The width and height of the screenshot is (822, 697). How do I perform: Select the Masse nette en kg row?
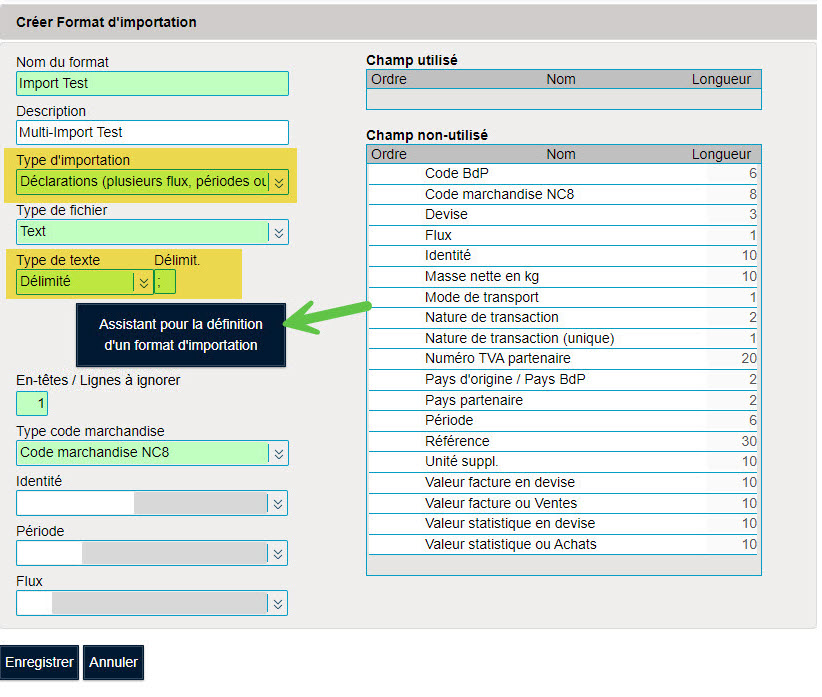click(x=564, y=277)
